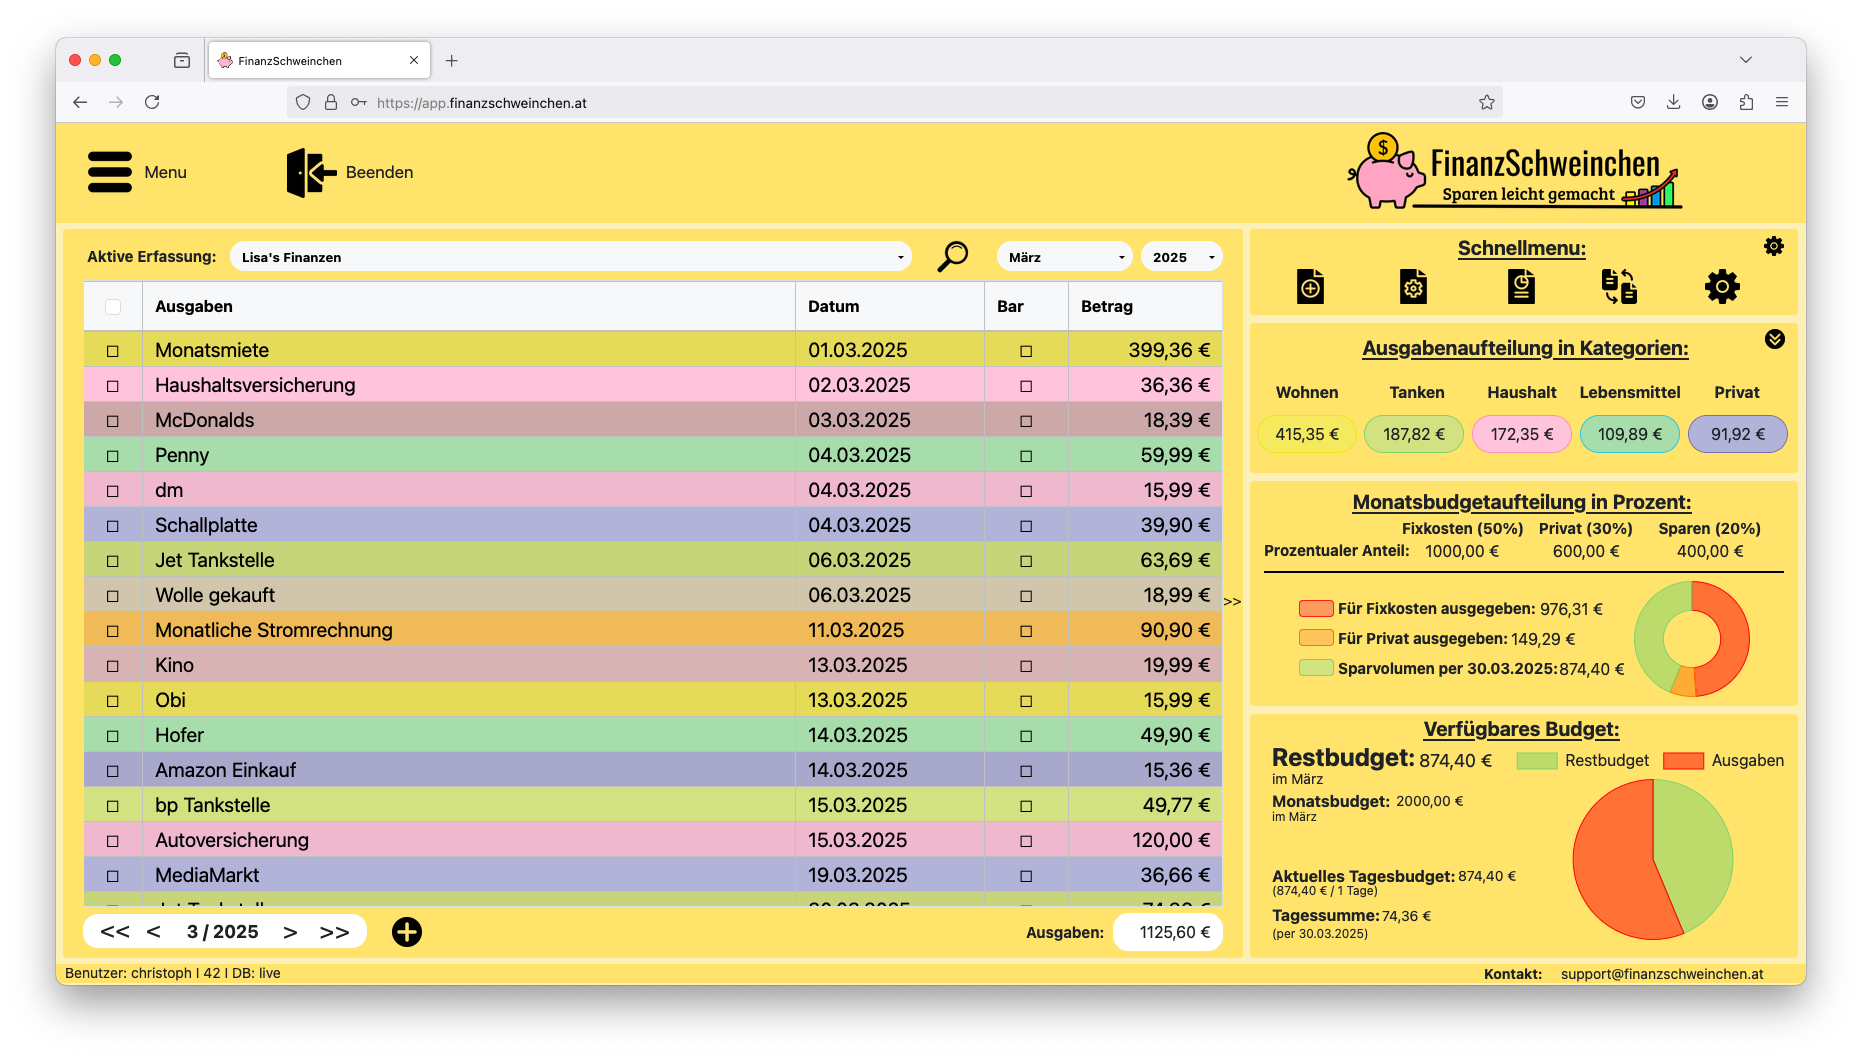
Task: Open the report chart document icon
Action: (x=1521, y=287)
